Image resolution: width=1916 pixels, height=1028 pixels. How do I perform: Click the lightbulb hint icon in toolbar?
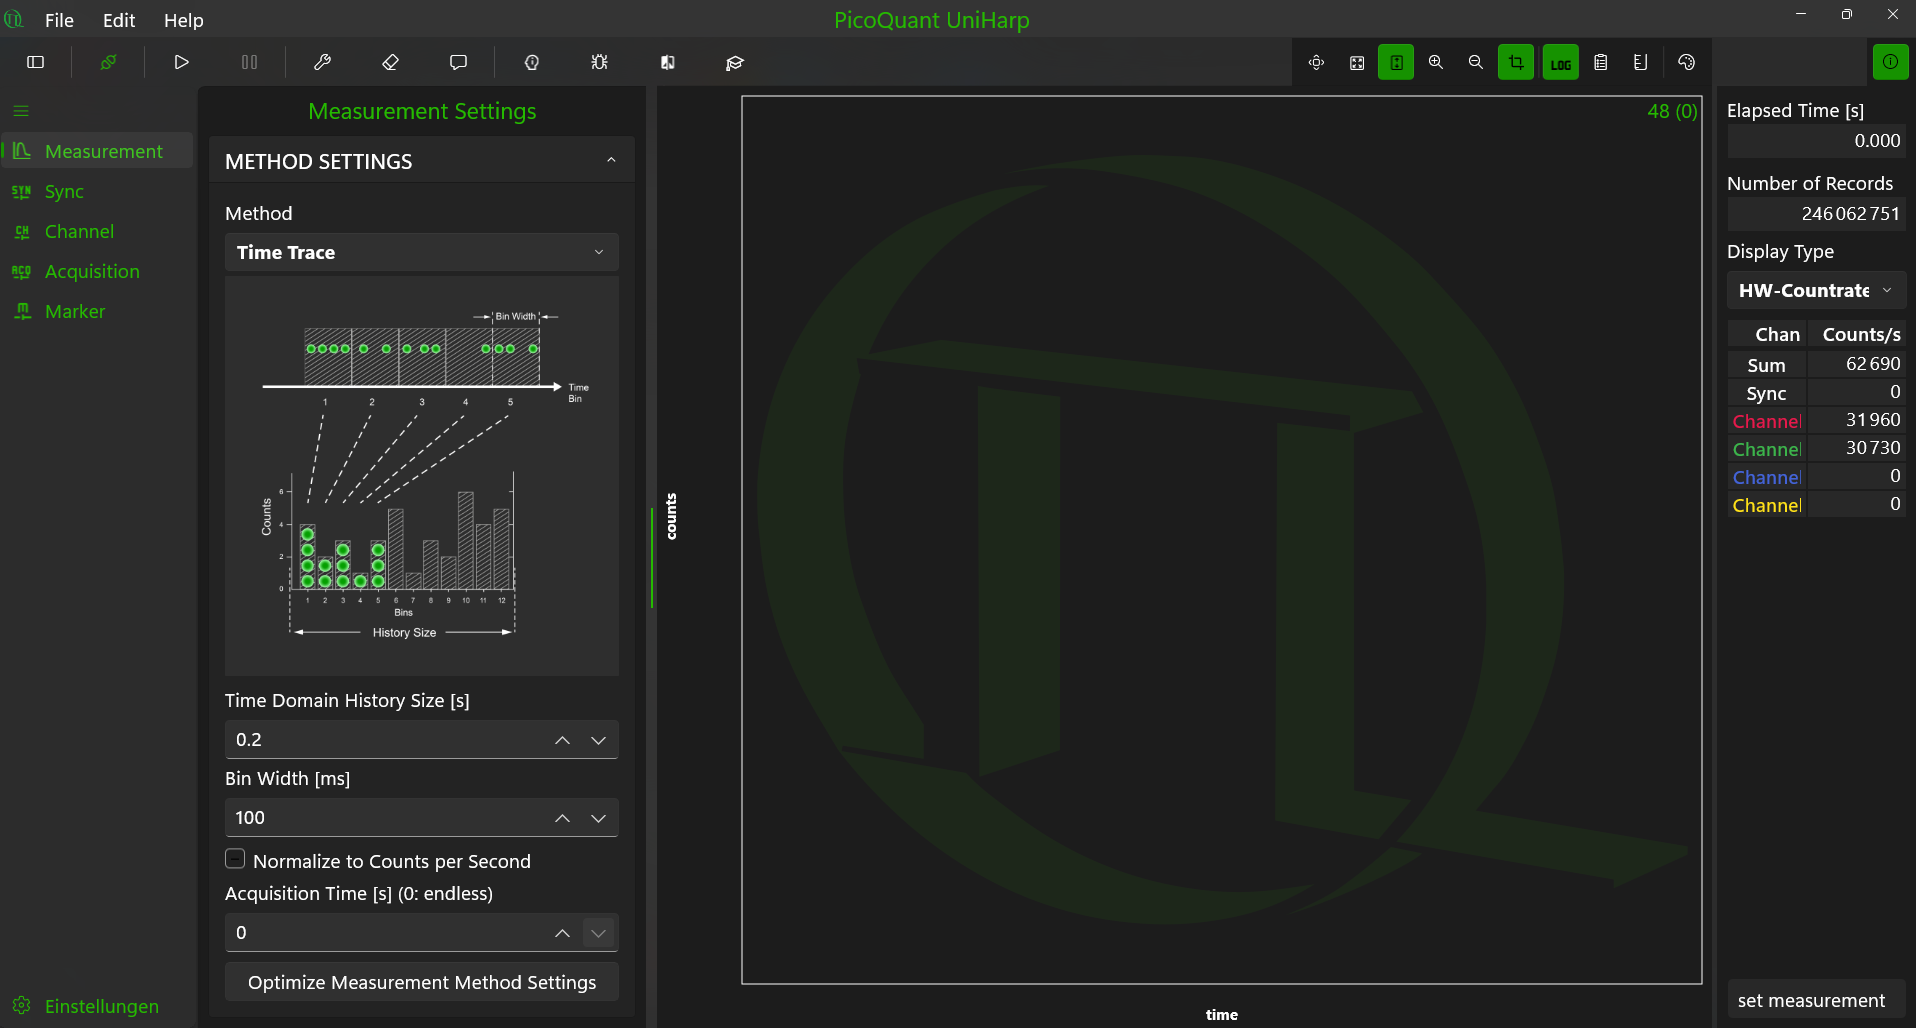click(x=532, y=62)
